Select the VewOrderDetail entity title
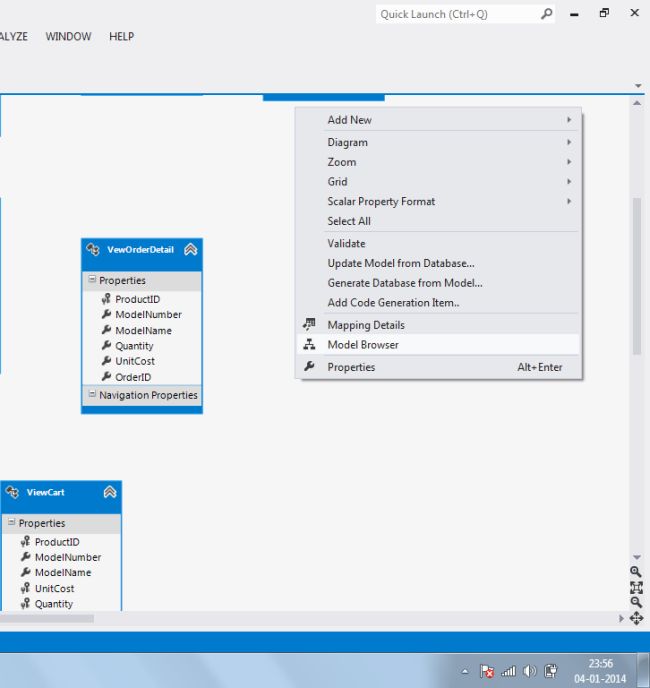The height and width of the screenshot is (688, 650). coord(140,250)
